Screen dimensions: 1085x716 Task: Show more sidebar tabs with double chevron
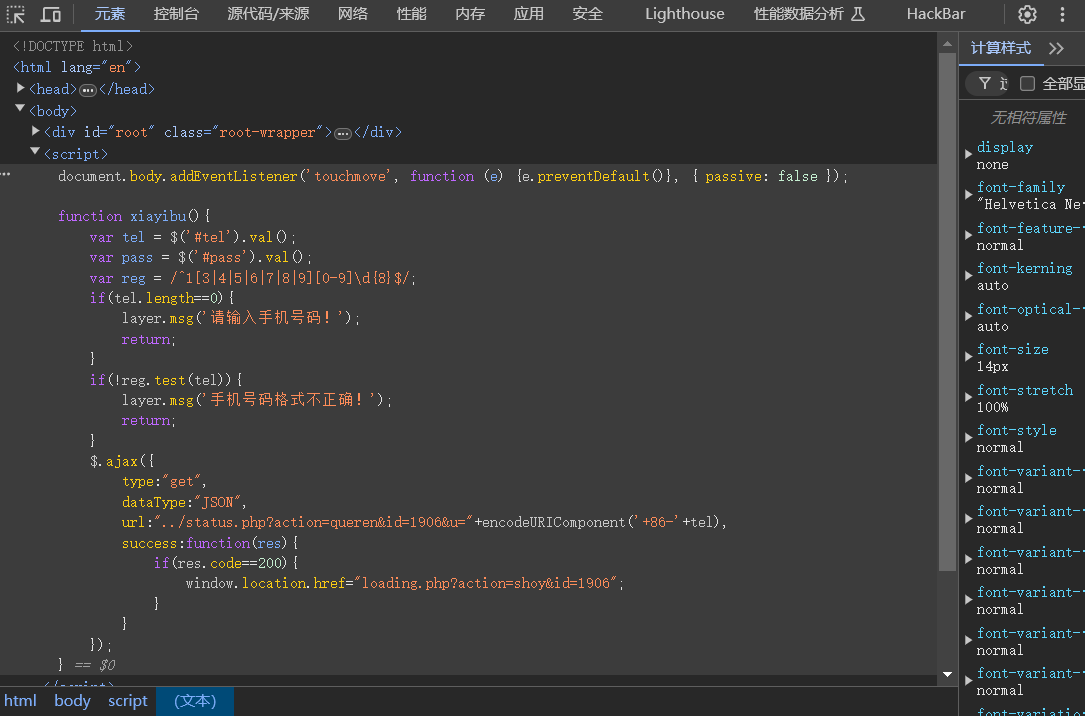(1056, 48)
